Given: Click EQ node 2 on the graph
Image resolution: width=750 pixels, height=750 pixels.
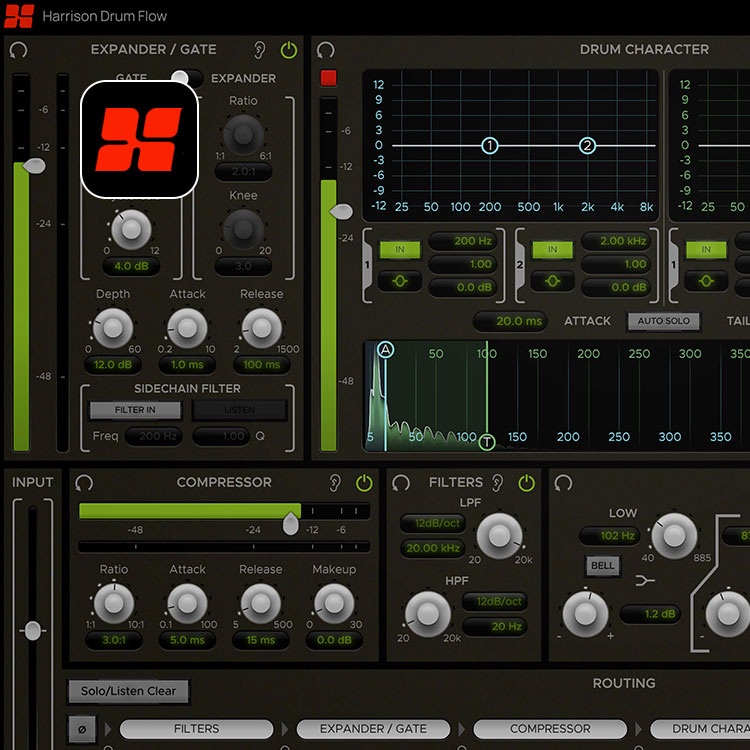Looking at the screenshot, I should [x=587, y=146].
